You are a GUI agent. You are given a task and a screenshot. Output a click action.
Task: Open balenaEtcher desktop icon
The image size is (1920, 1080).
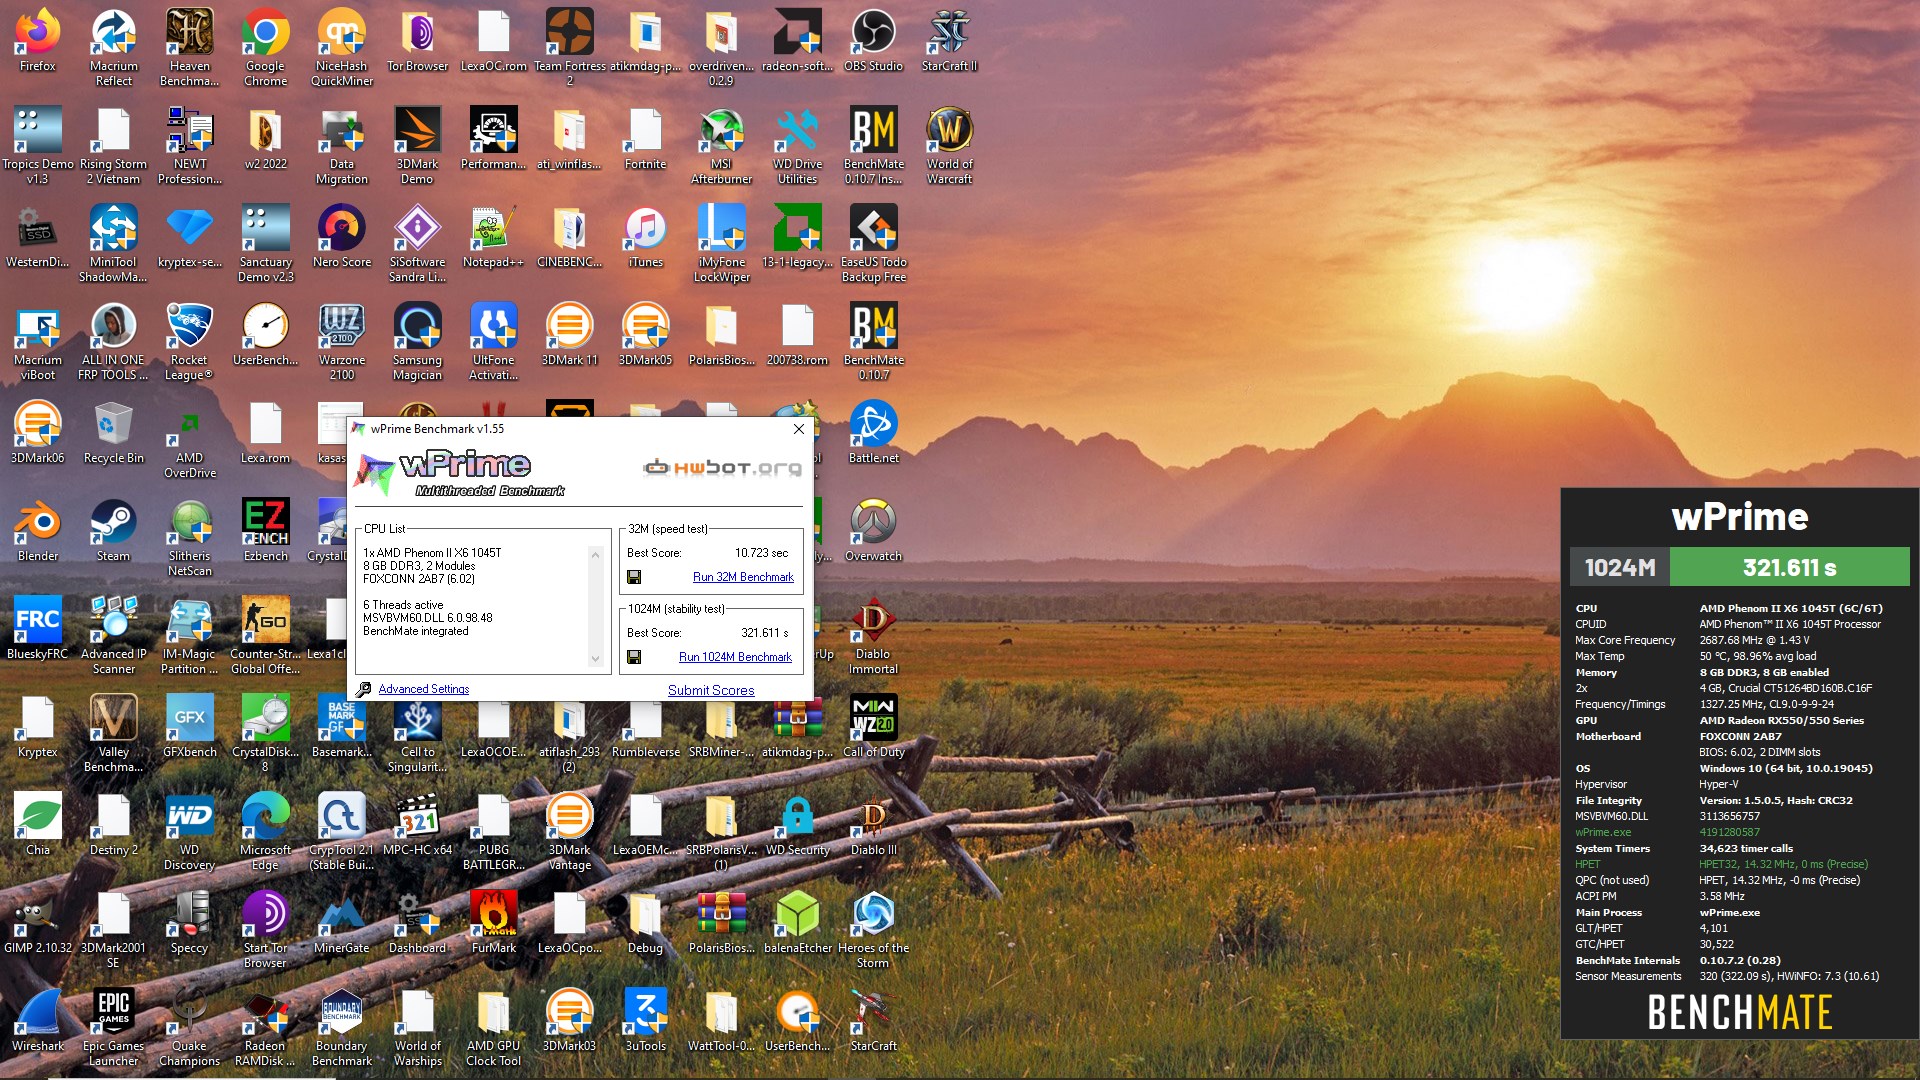click(798, 922)
